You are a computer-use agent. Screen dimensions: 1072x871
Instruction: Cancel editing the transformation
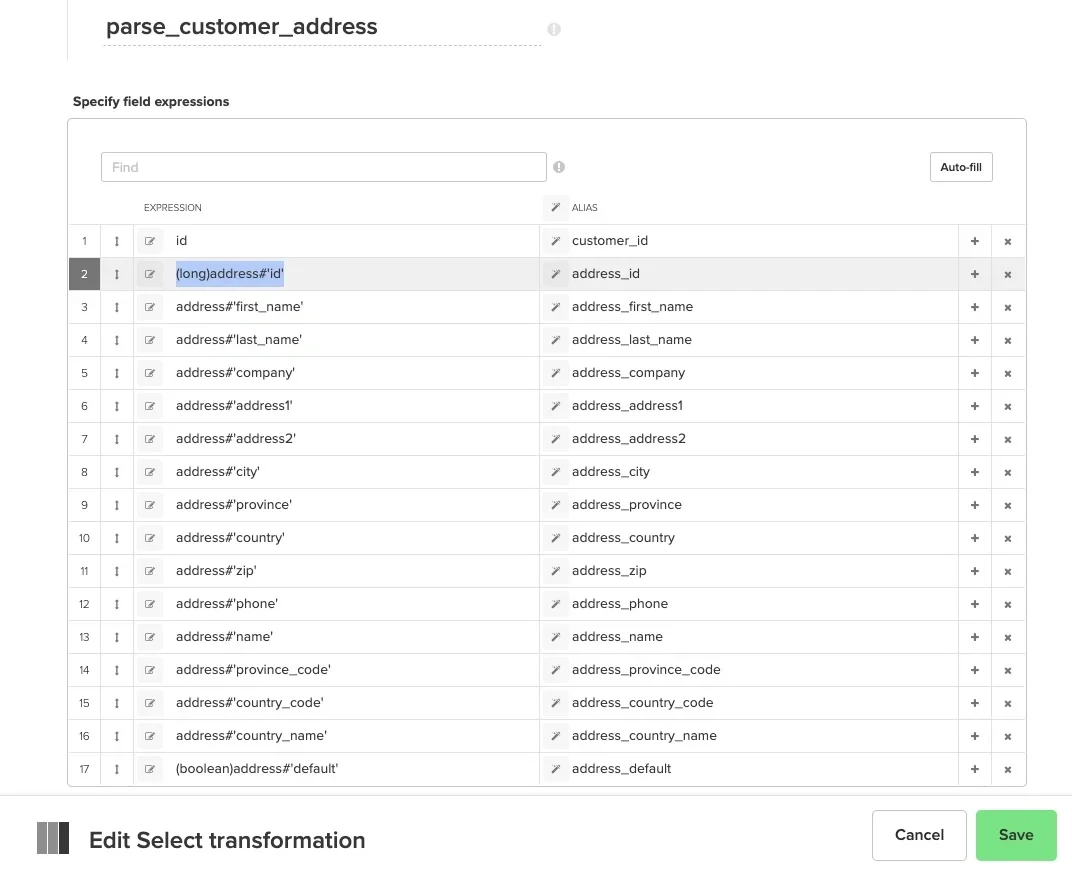(918, 834)
